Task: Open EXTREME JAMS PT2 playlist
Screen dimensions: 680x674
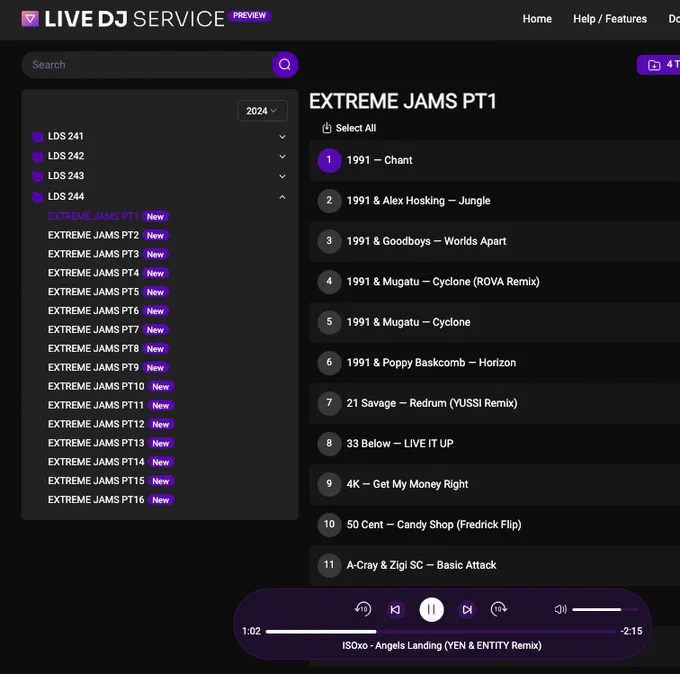Action: (x=93, y=236)
